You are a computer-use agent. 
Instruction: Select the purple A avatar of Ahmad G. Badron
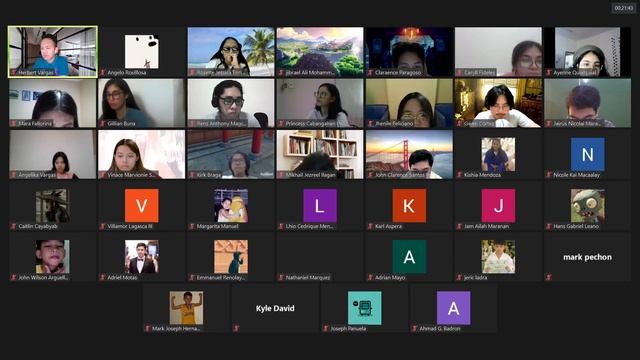coord(453,308)
